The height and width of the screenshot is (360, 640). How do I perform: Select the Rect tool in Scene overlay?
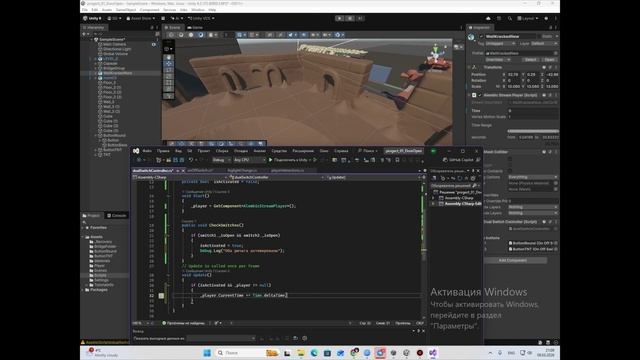(169, 83)
